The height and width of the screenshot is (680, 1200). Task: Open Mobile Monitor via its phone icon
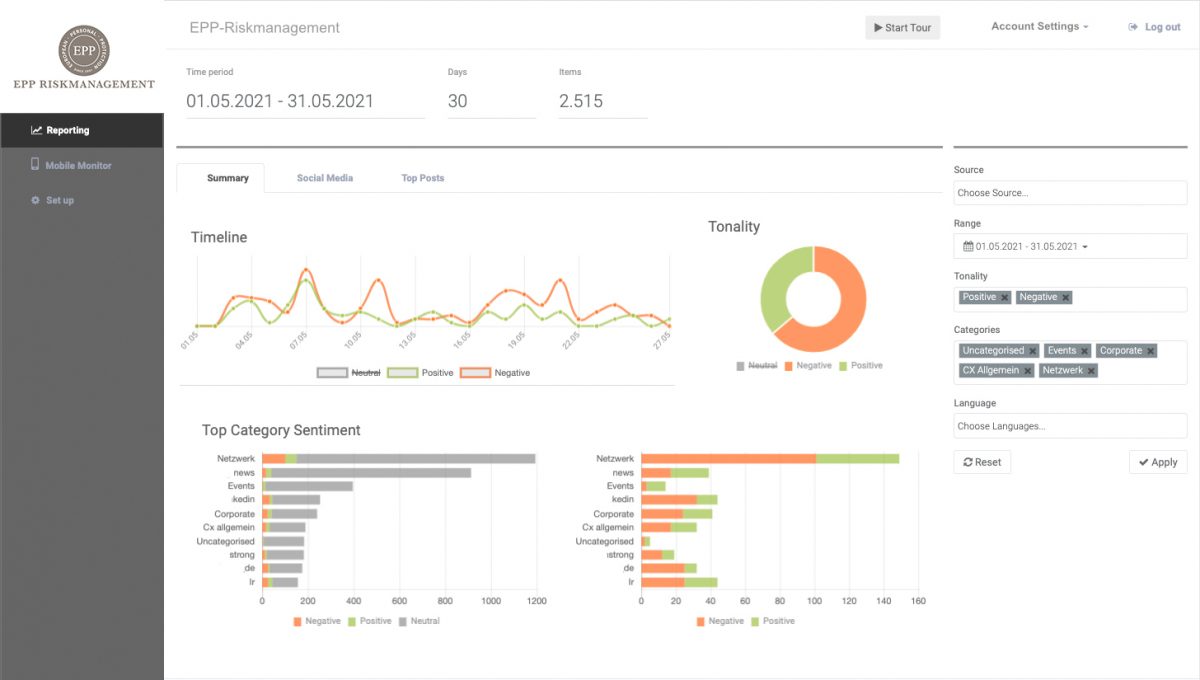tap(34, 165)
